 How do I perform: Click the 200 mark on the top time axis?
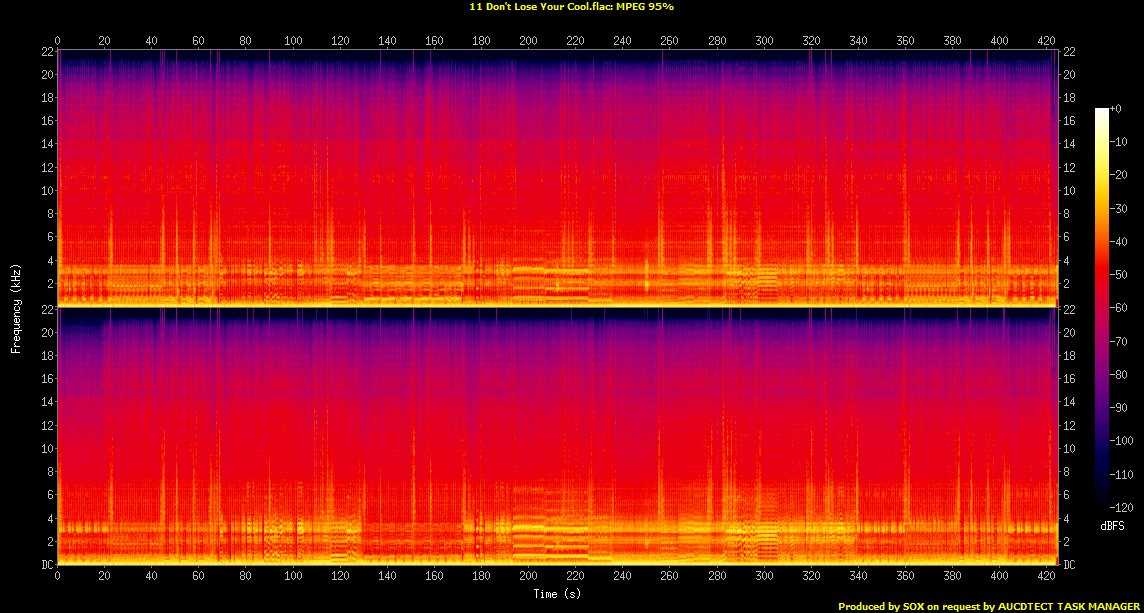528,41
